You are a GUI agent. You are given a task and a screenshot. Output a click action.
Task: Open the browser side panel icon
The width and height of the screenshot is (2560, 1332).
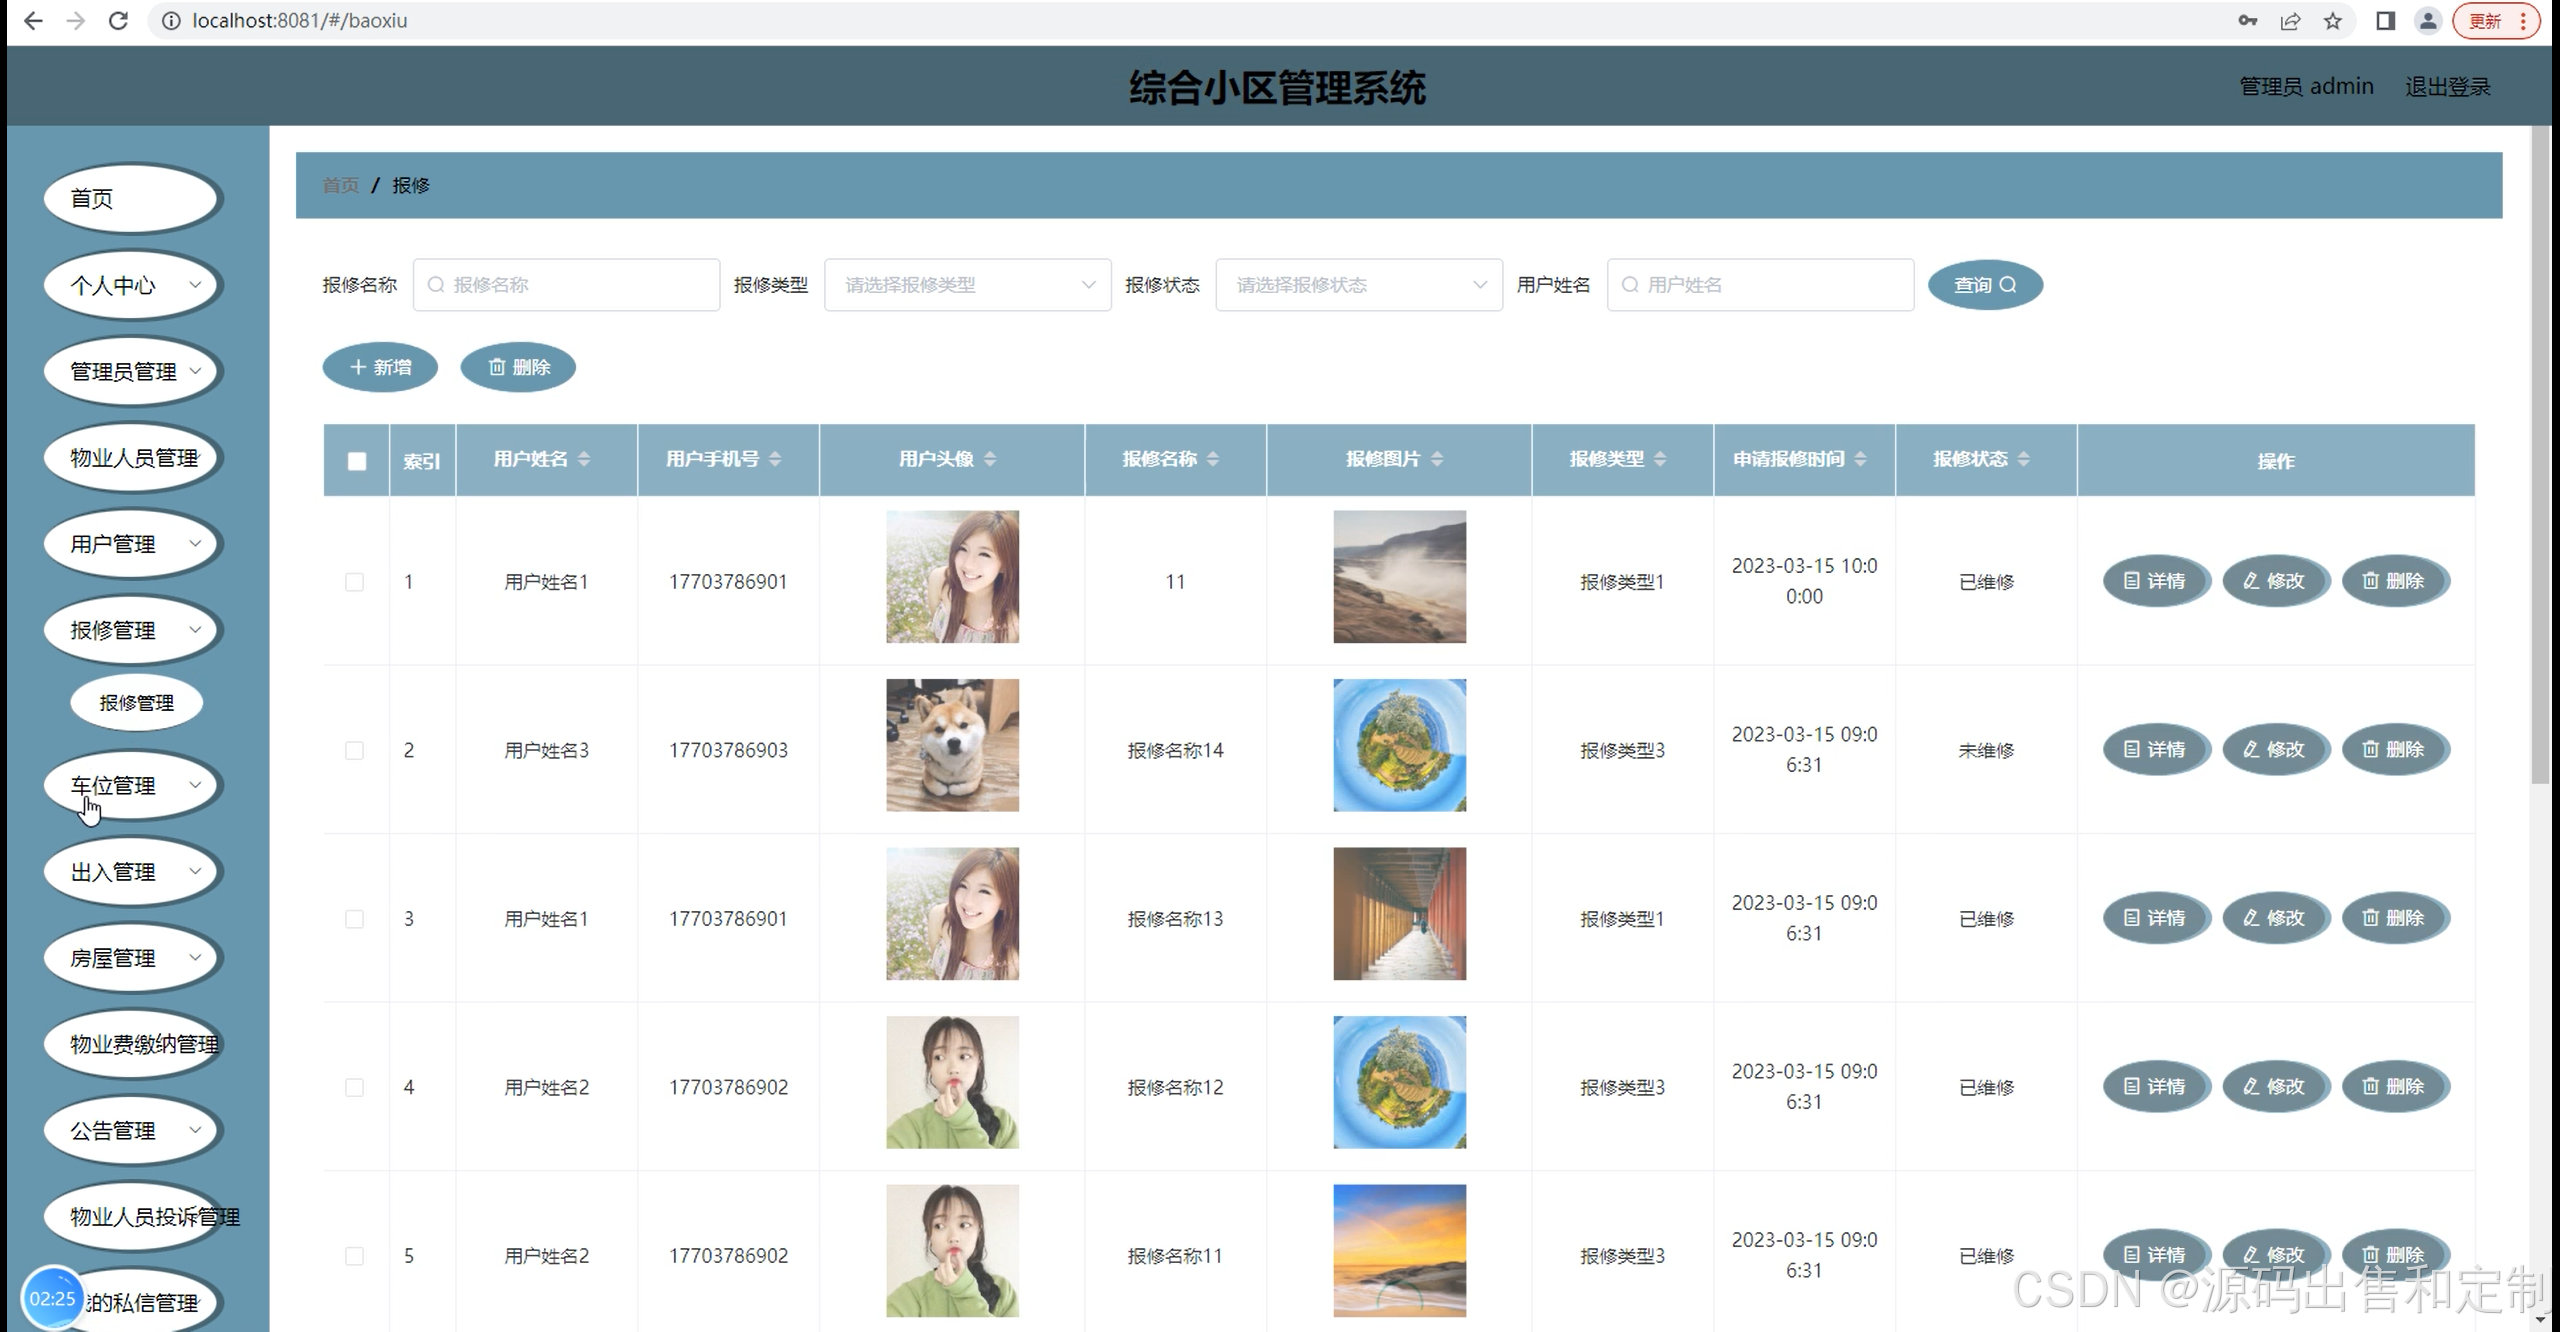tap(2385, 21)
